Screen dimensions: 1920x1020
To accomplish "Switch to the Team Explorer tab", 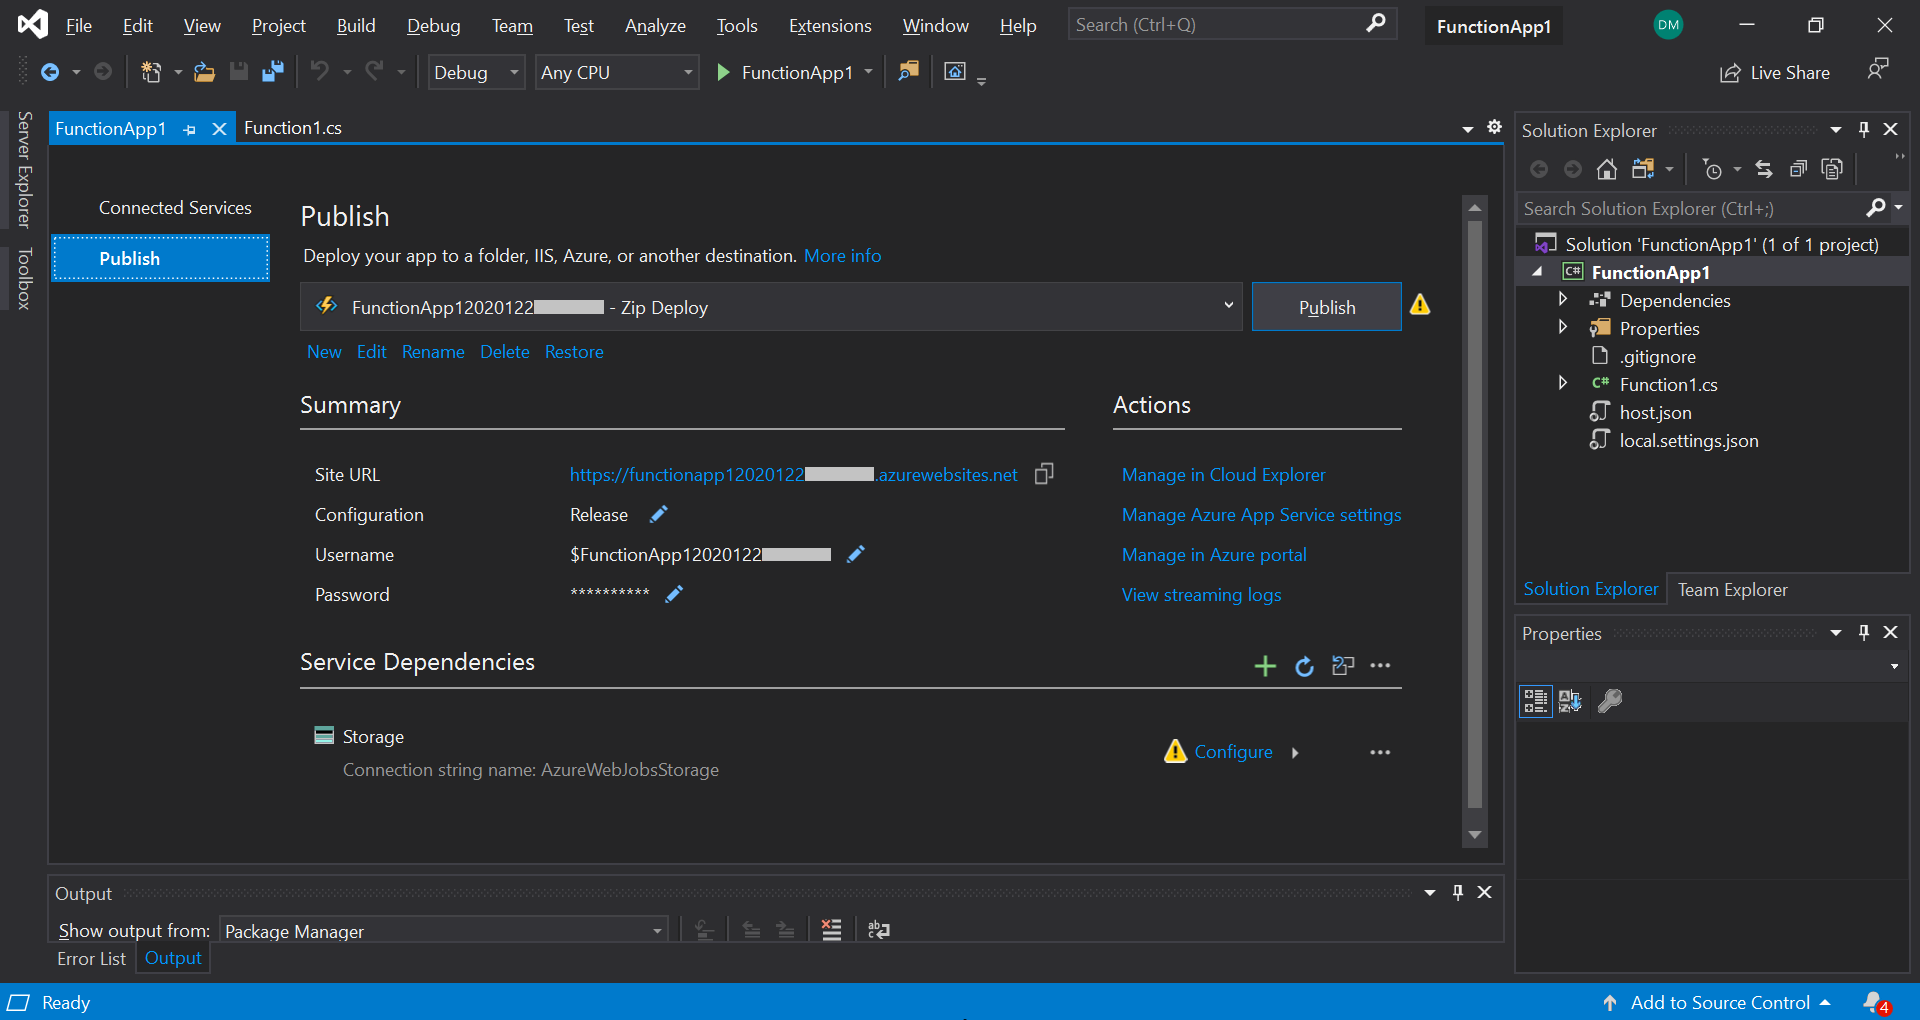I will tap(1732, 590).
